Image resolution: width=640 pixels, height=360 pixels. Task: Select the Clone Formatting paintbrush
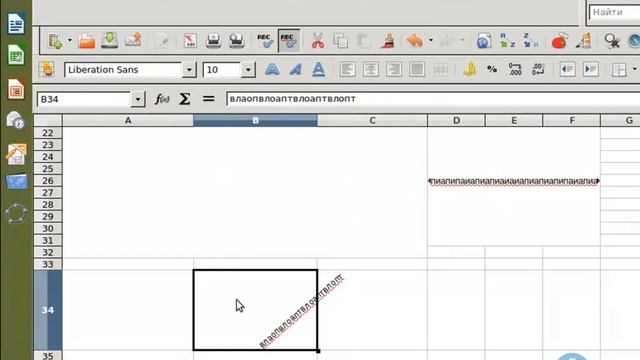pos(387,41)
